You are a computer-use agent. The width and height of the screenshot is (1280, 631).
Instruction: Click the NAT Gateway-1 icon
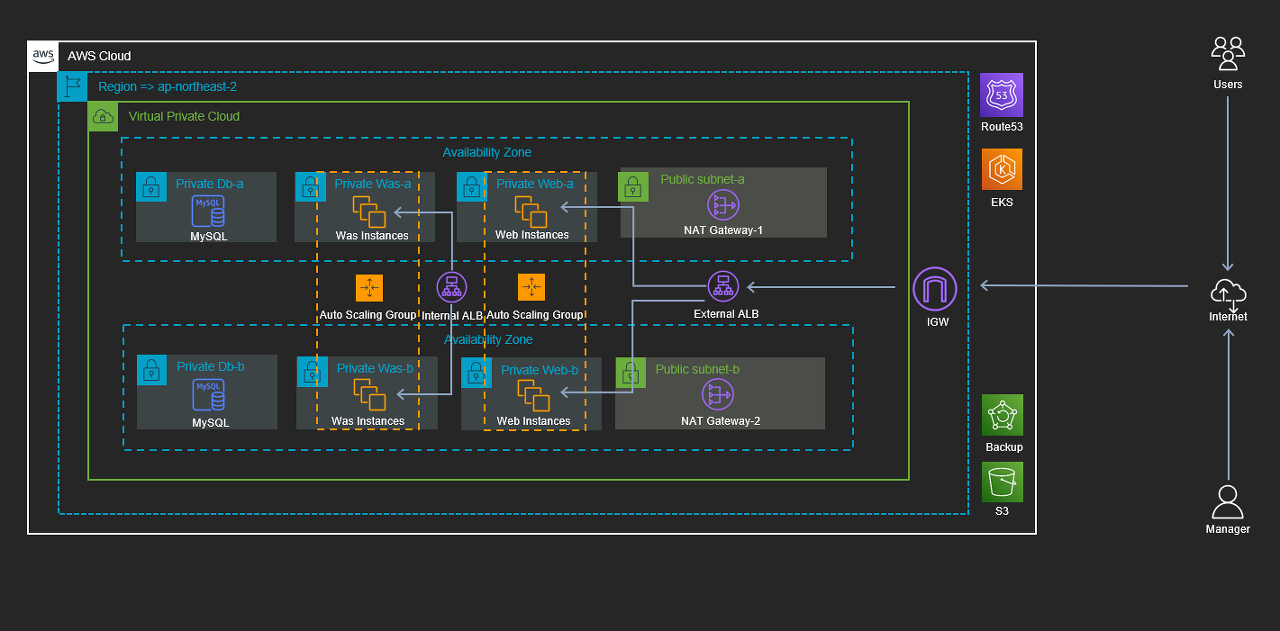[723, 205]
